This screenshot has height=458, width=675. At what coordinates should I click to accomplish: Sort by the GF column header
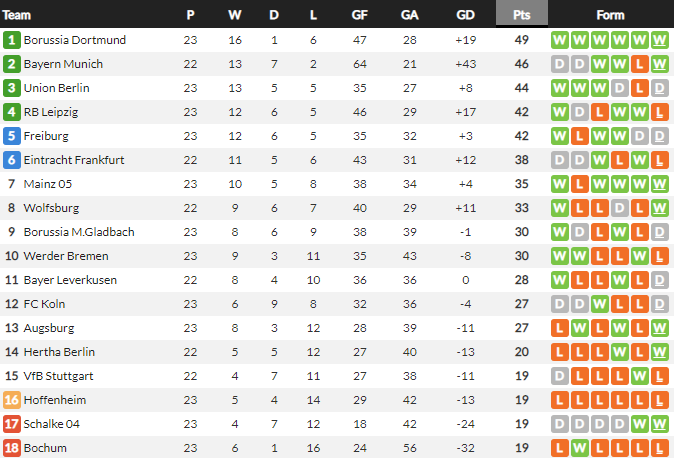[360, 15]
